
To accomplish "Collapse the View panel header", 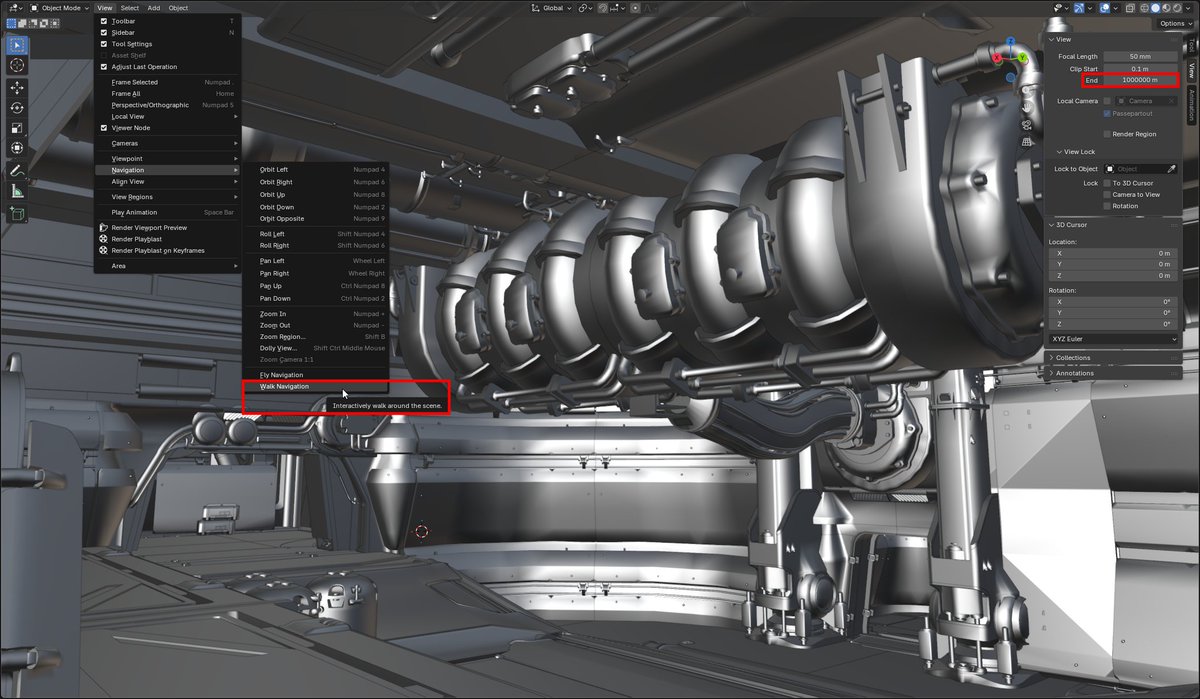I will point(1113,39).
